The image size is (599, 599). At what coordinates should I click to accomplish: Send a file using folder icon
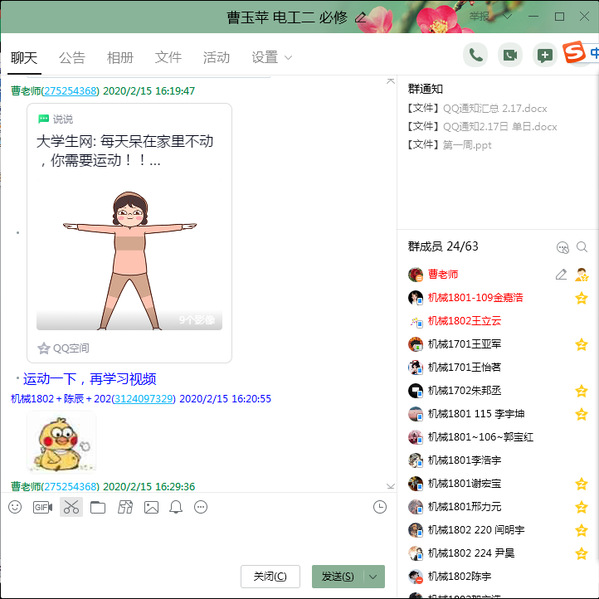point(98,507)
